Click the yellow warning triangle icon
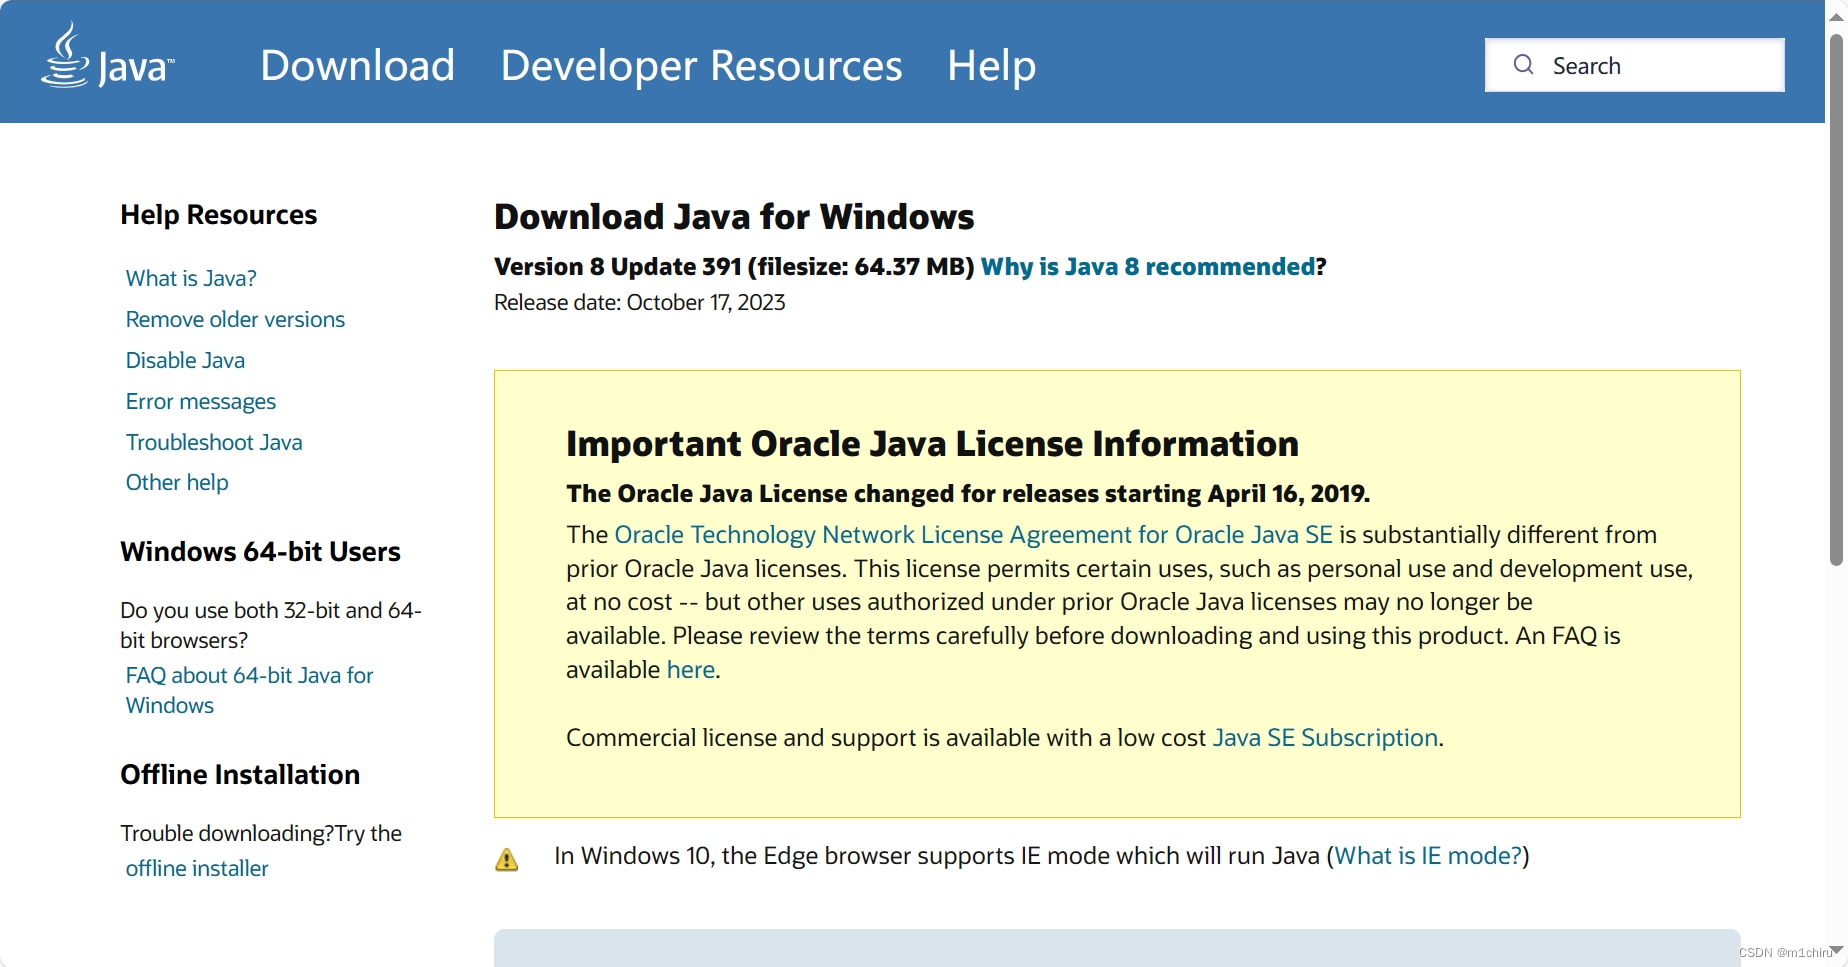This screenshot has width=1848, height=967. tap(507, 860)
